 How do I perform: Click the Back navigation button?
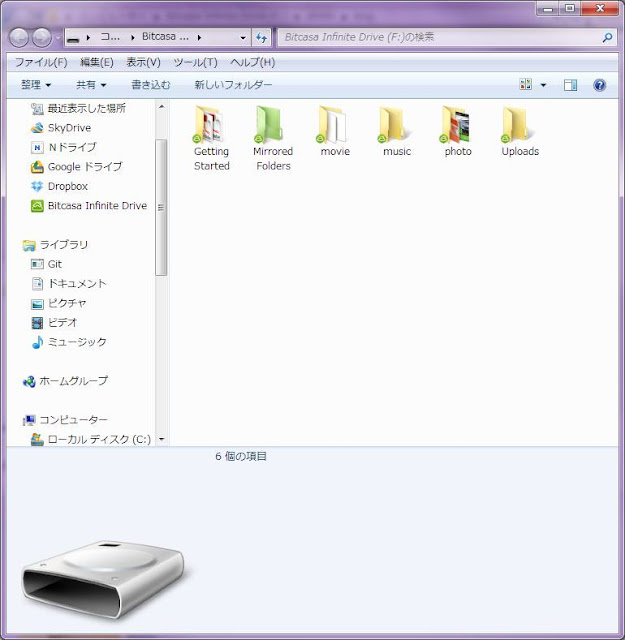tap(19, 38)
